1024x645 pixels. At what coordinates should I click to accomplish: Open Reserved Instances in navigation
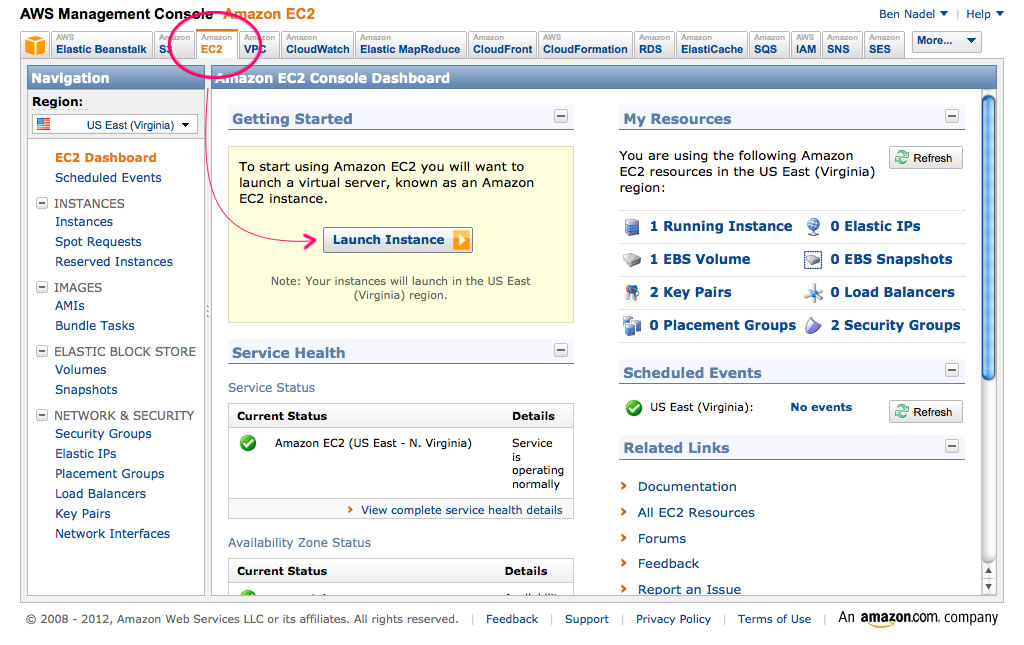click(114, 262)
